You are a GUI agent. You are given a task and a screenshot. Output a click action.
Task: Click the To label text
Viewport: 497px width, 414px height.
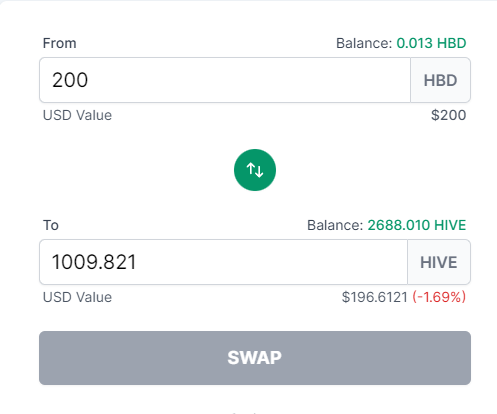[51, 225]
